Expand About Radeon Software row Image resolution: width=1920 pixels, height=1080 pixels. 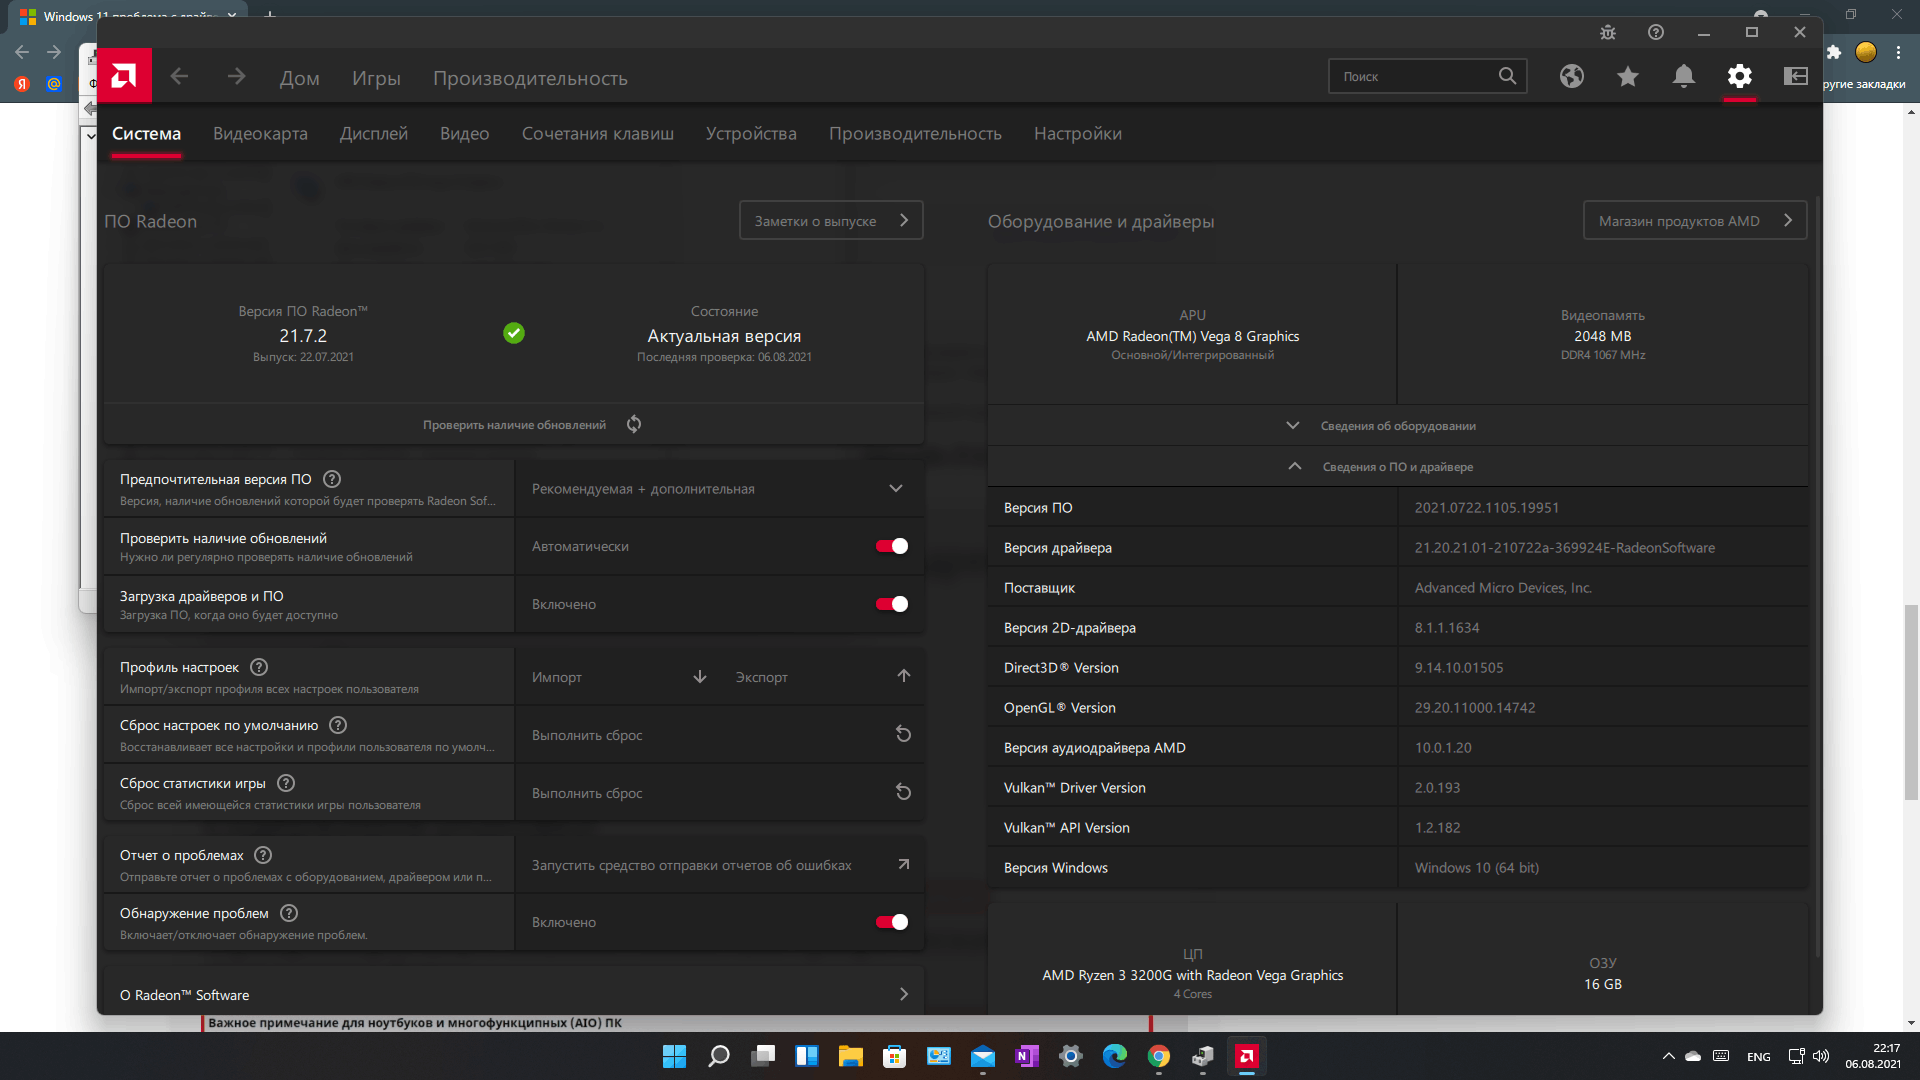[x=514, y=995]
